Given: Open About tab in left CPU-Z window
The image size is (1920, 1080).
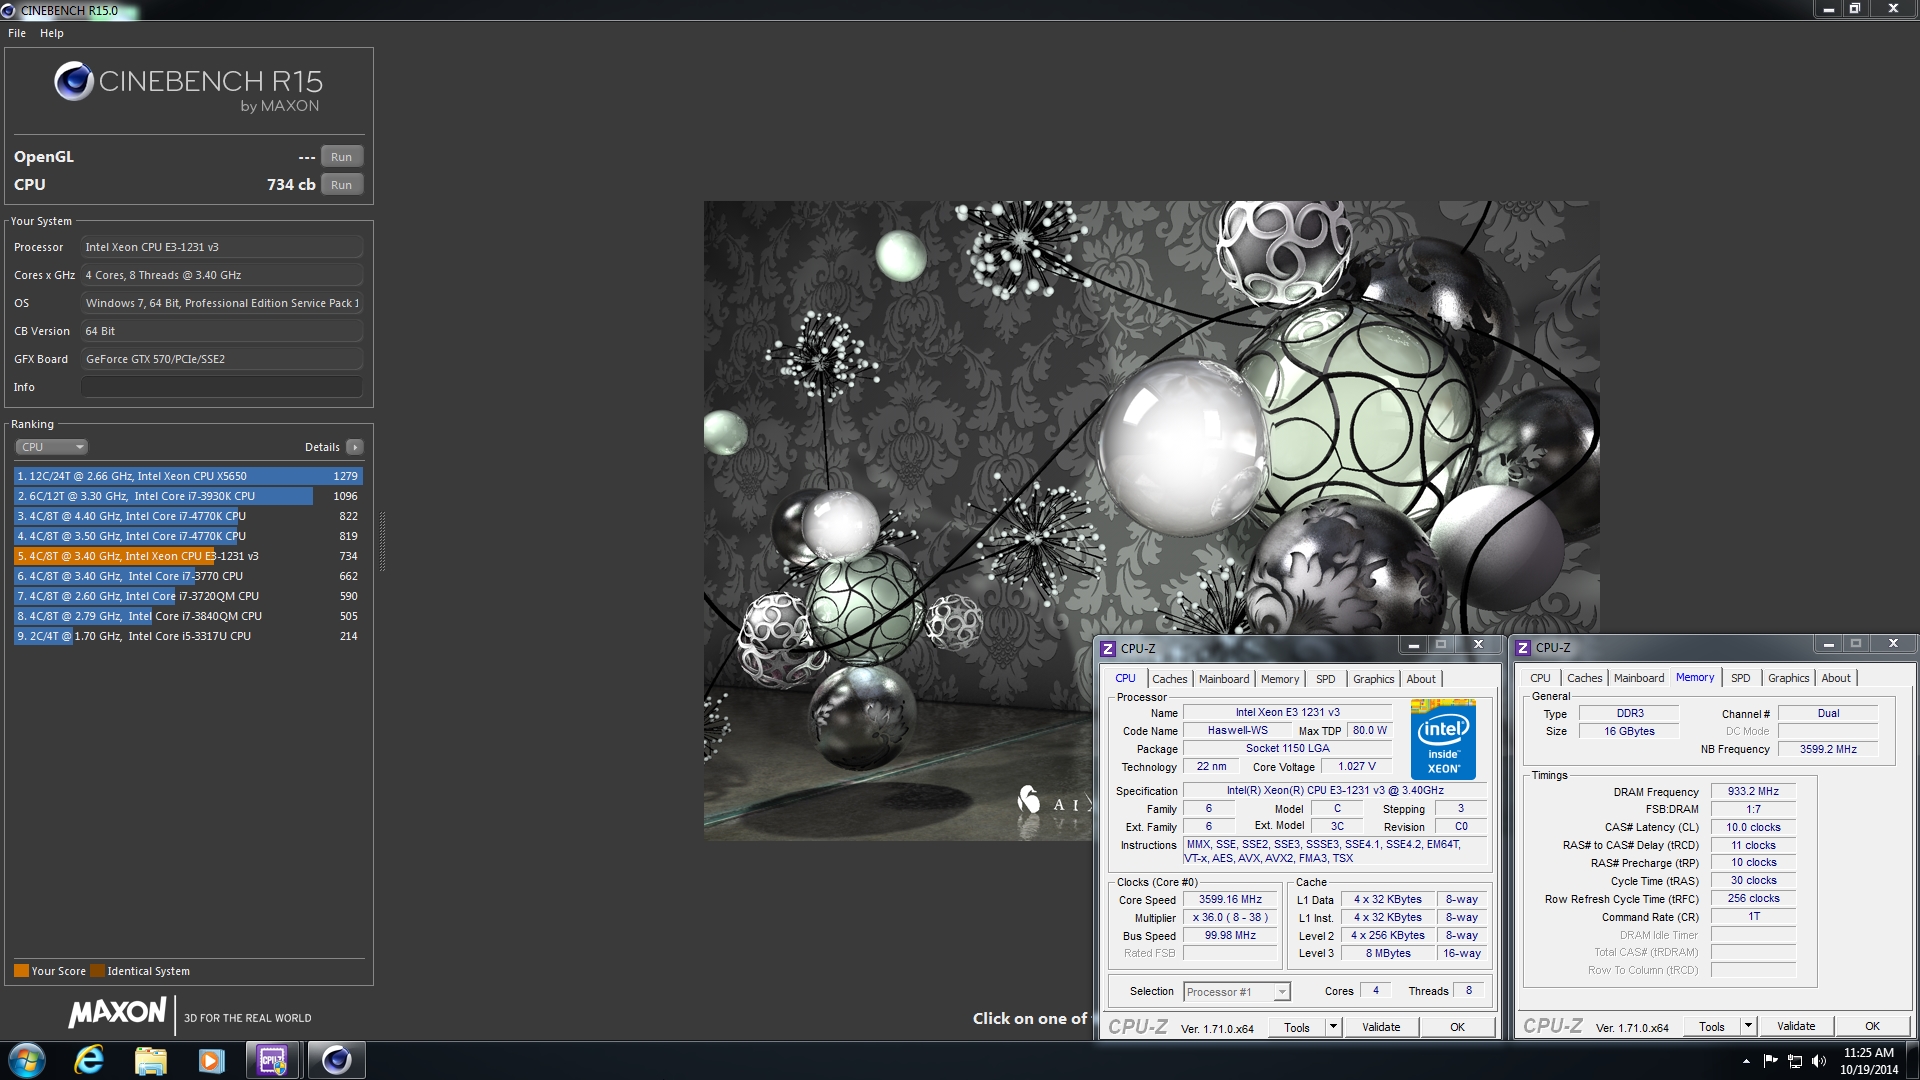Looking at the screenshot, I should (x=1421, y=679).
